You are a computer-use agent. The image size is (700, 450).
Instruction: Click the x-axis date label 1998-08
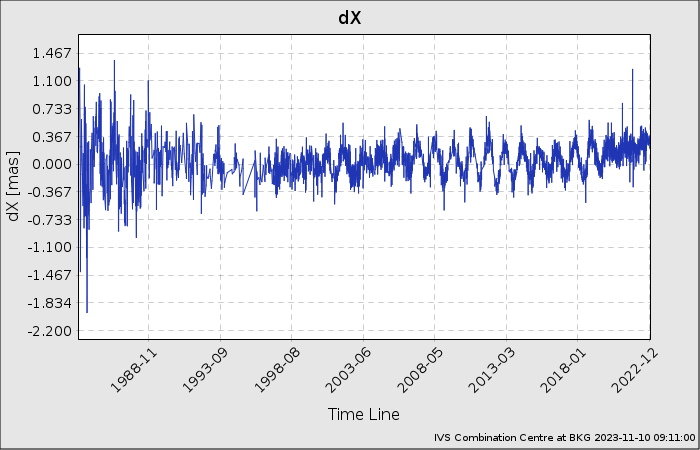[x=277, y=370]
